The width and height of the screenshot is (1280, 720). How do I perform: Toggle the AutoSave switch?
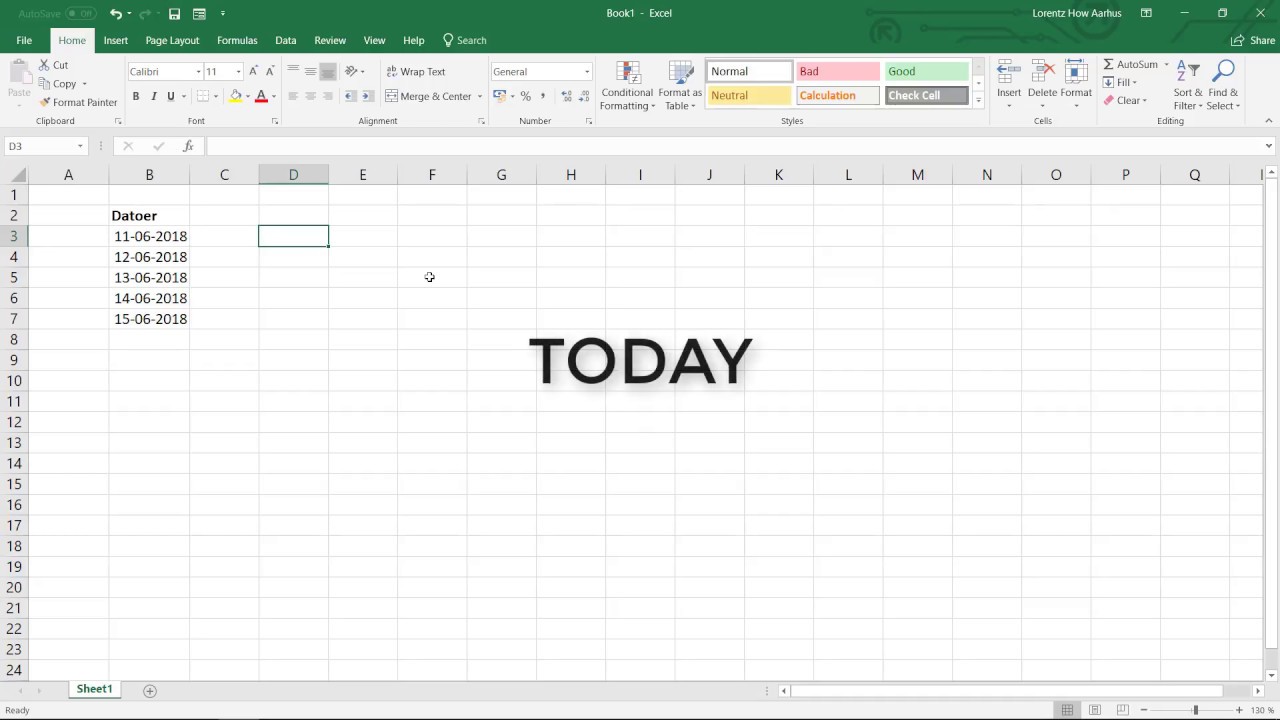pyautogui.click(x=81, y=14)
